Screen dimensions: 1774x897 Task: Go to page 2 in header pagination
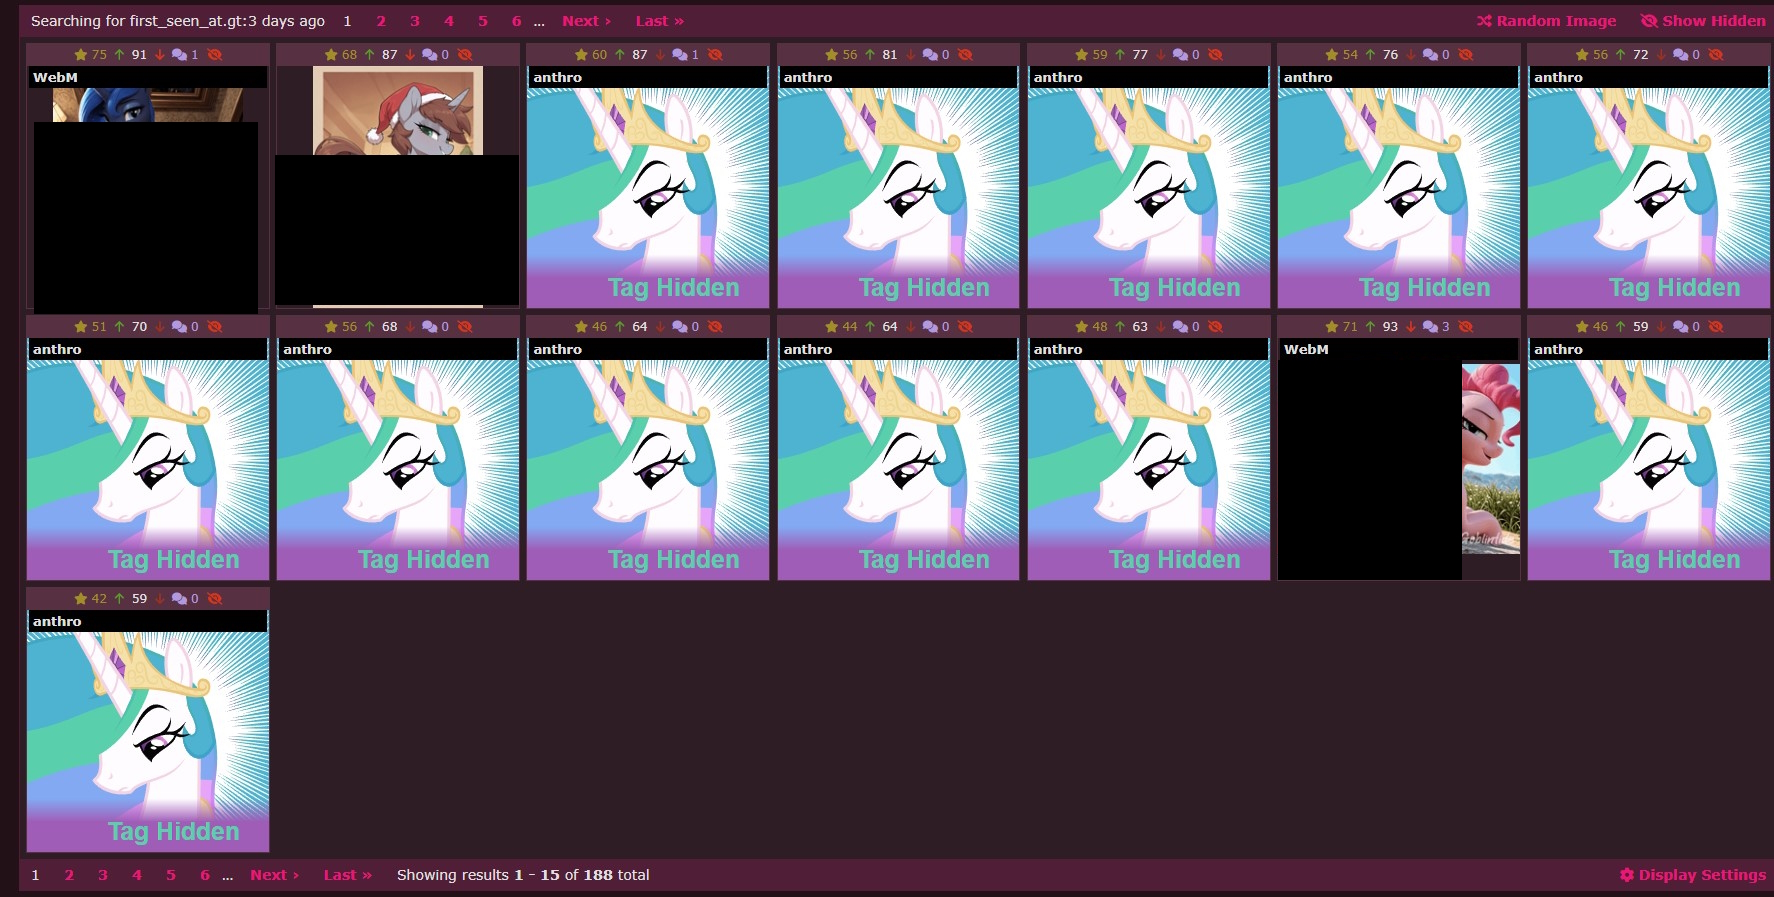381,21
